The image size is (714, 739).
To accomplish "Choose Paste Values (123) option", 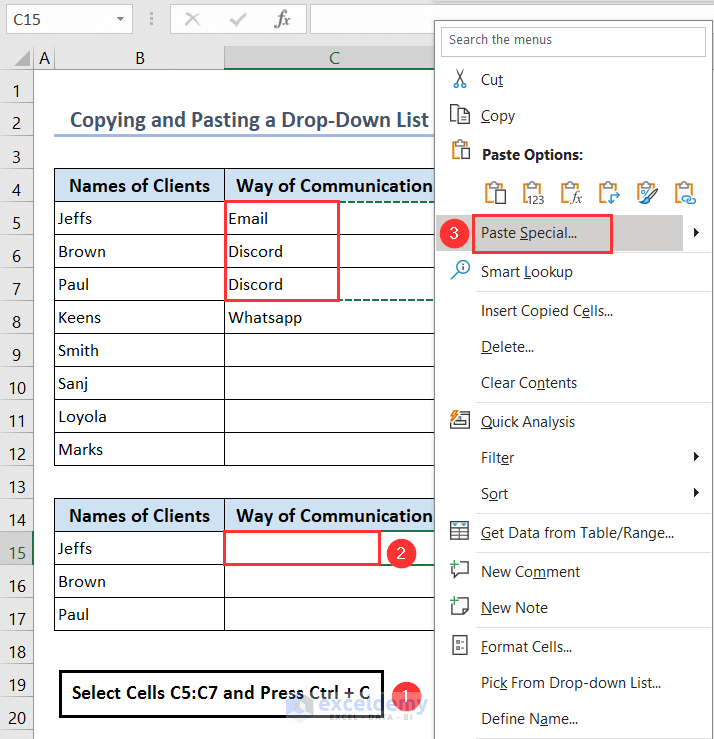I will point(533,192).
